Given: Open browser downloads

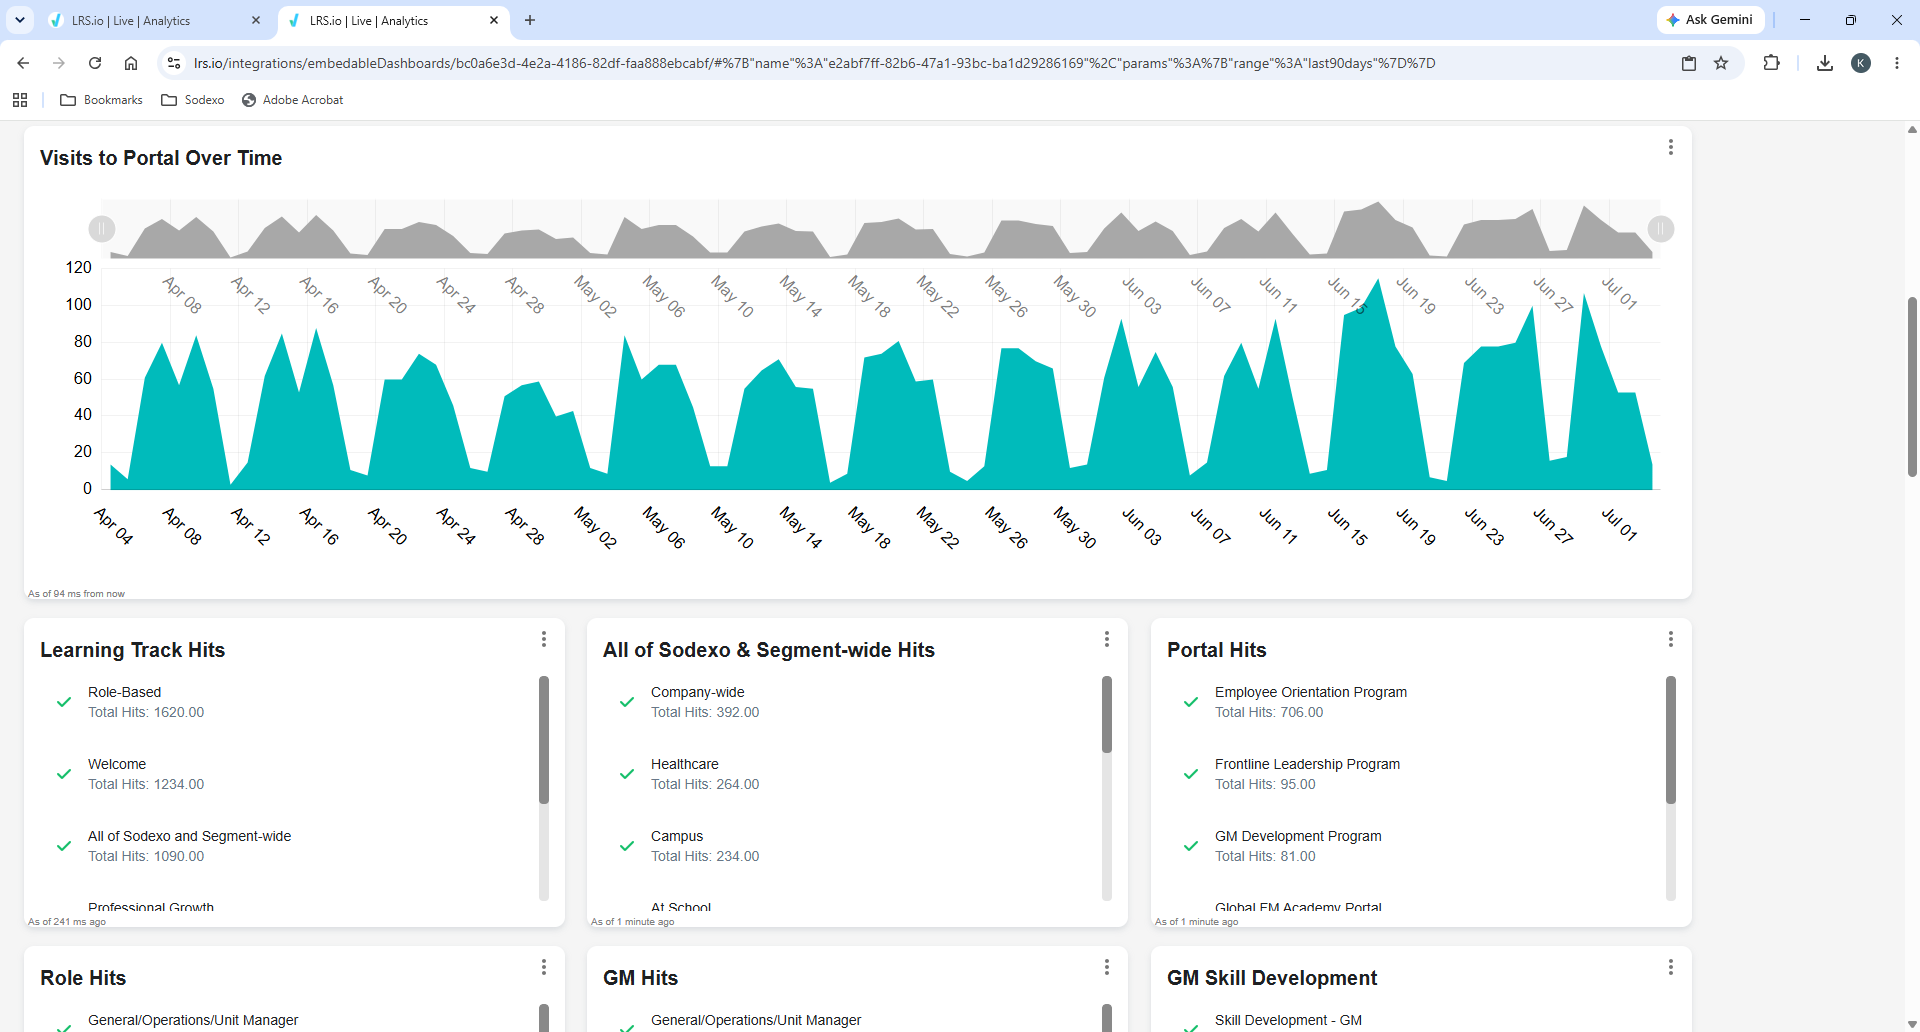Looking at the screenshot, I should (1825, 63).
